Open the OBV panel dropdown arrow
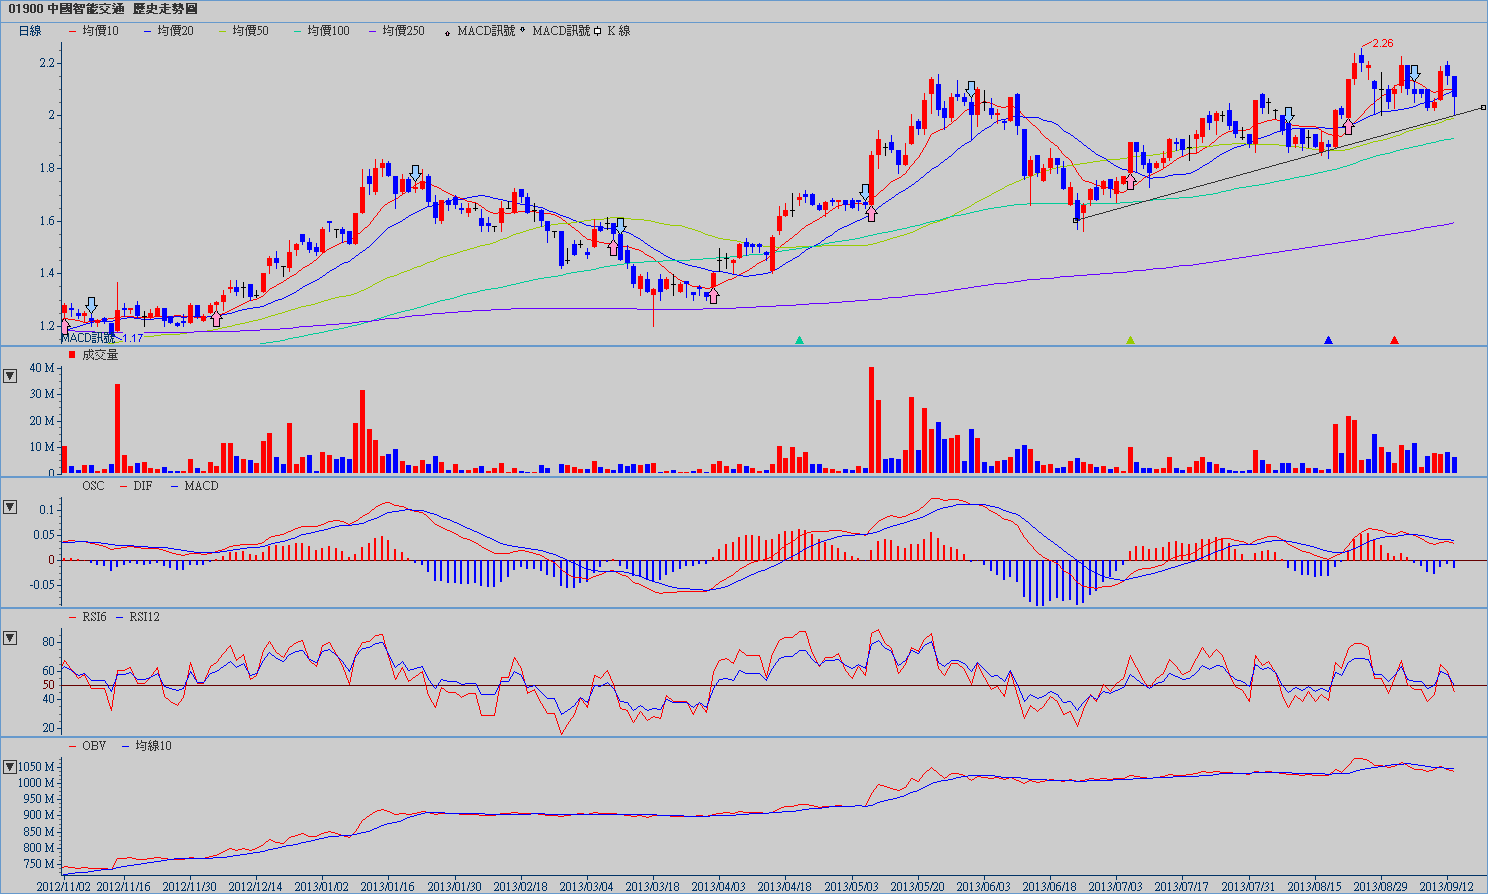Screen dimensions: 1488x894 10,767
